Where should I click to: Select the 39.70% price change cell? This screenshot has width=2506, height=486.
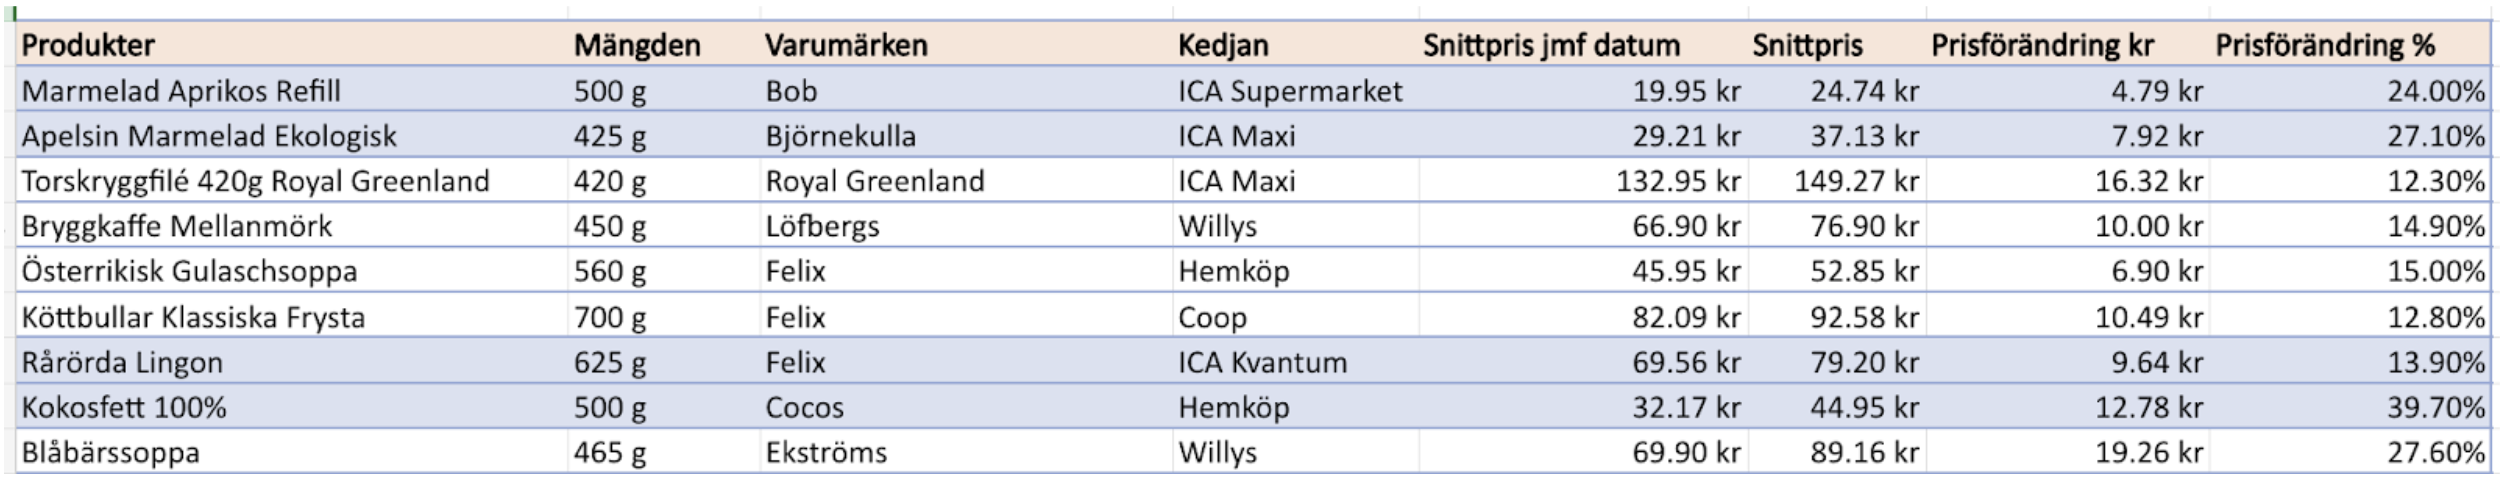pyautogui.click(x=2436, y=407)
